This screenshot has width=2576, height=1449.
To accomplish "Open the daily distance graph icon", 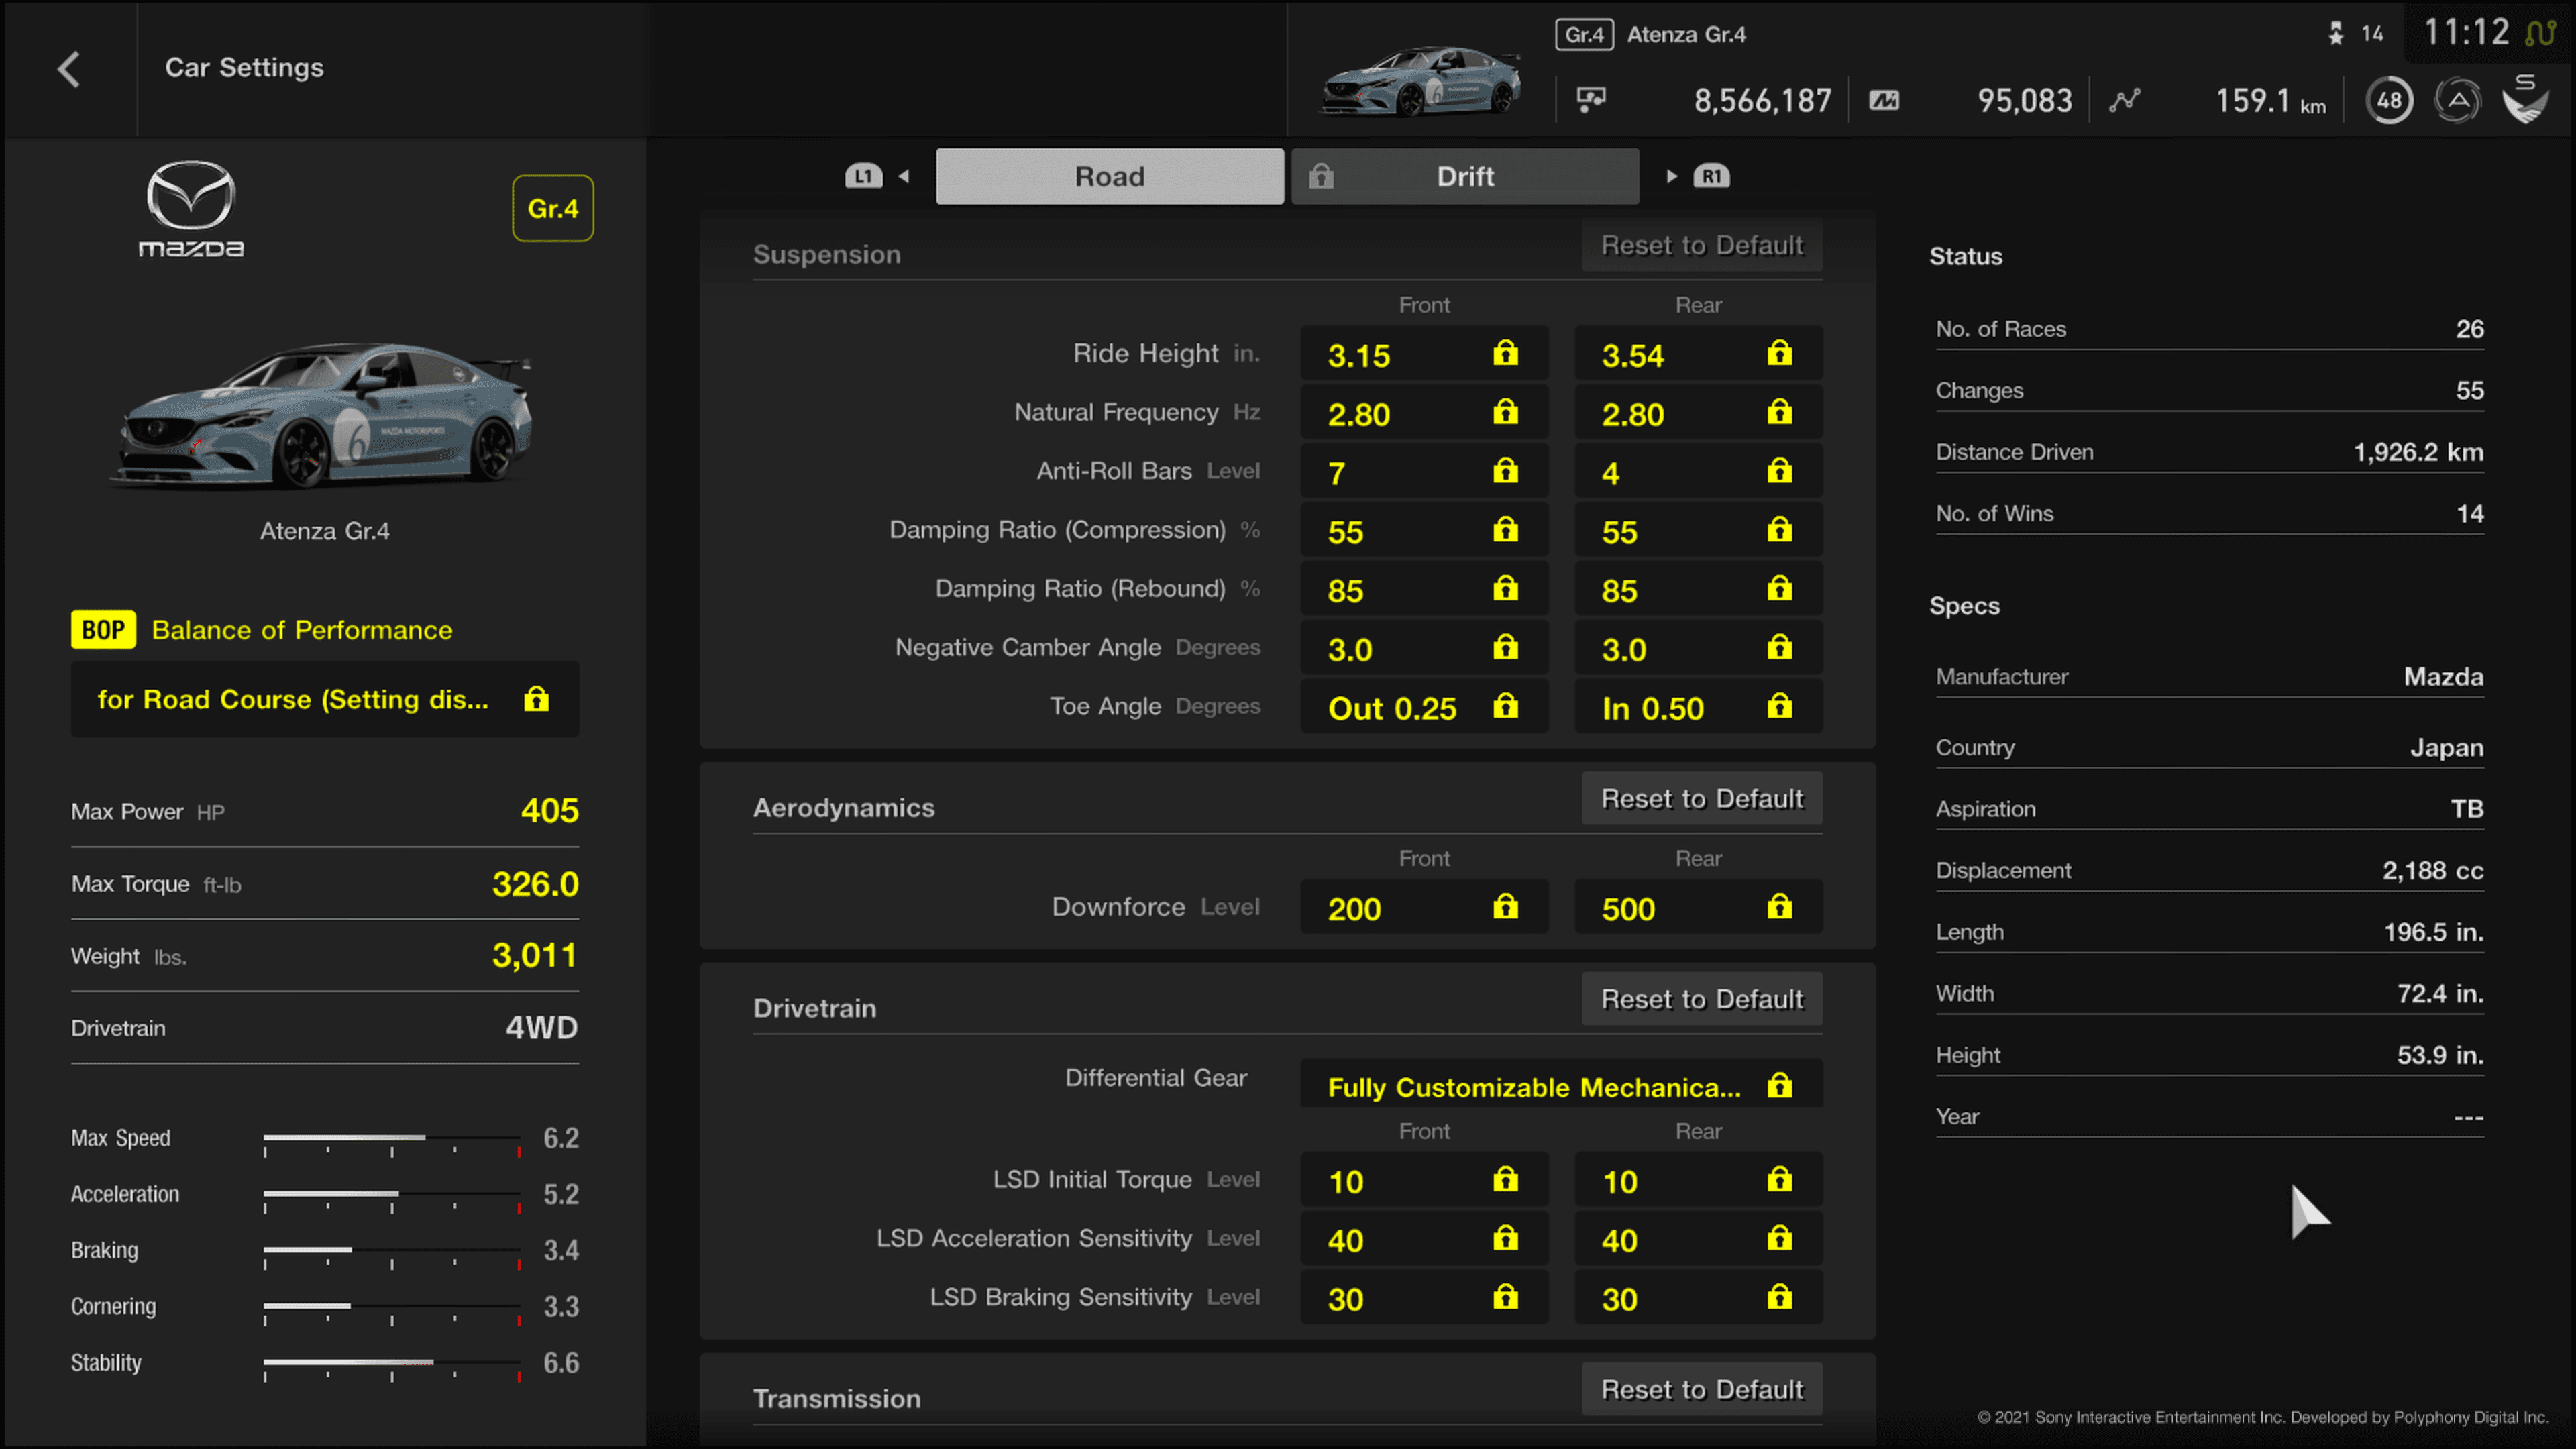I will point(2125,100).
